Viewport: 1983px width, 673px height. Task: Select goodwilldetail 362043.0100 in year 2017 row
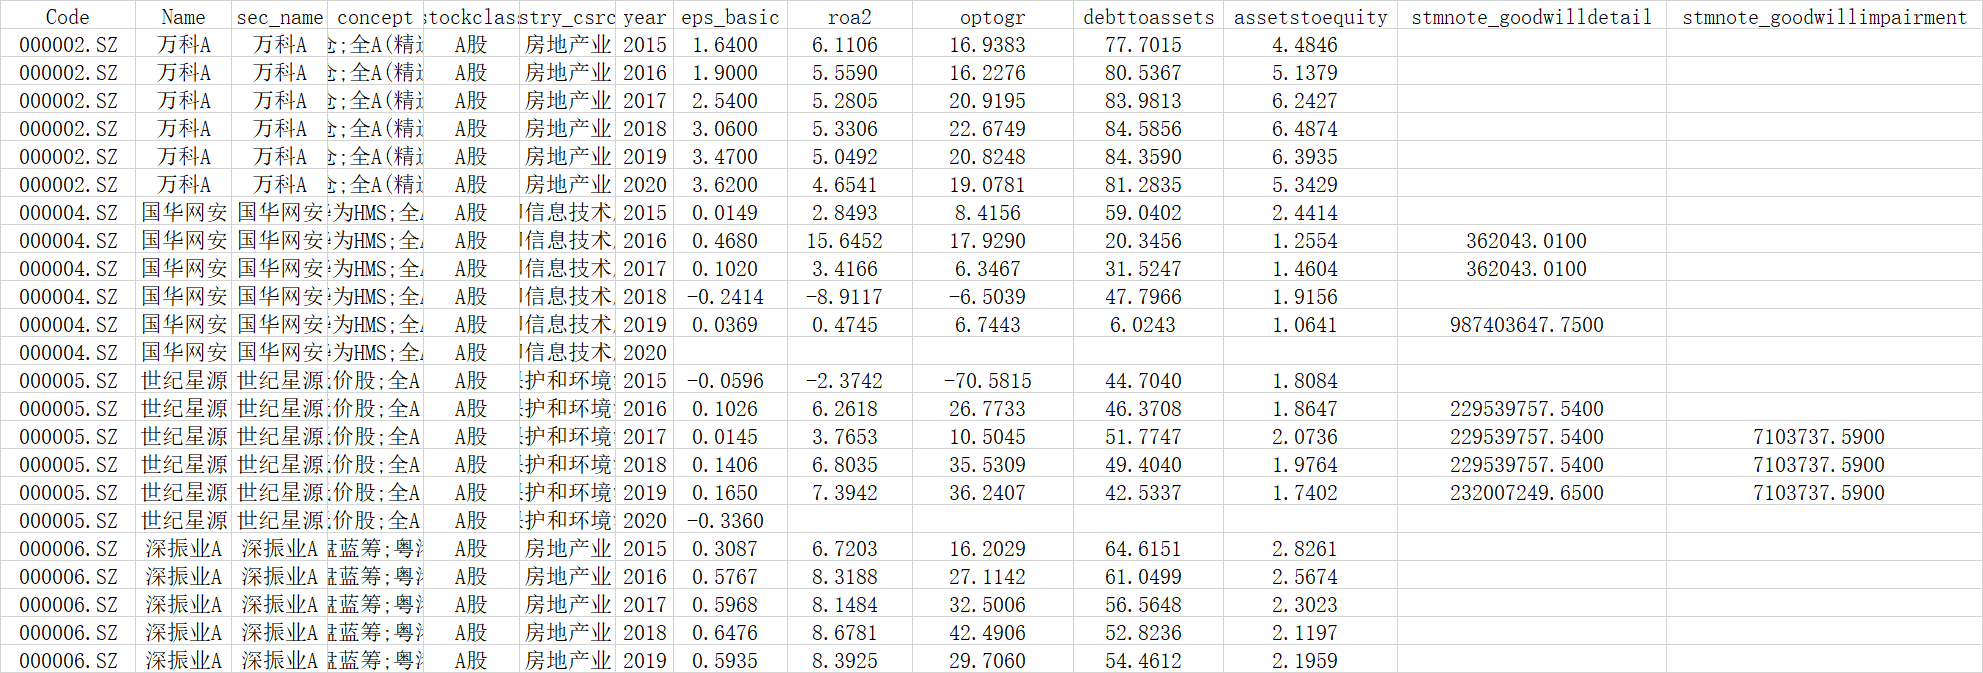pos(1527,269)
